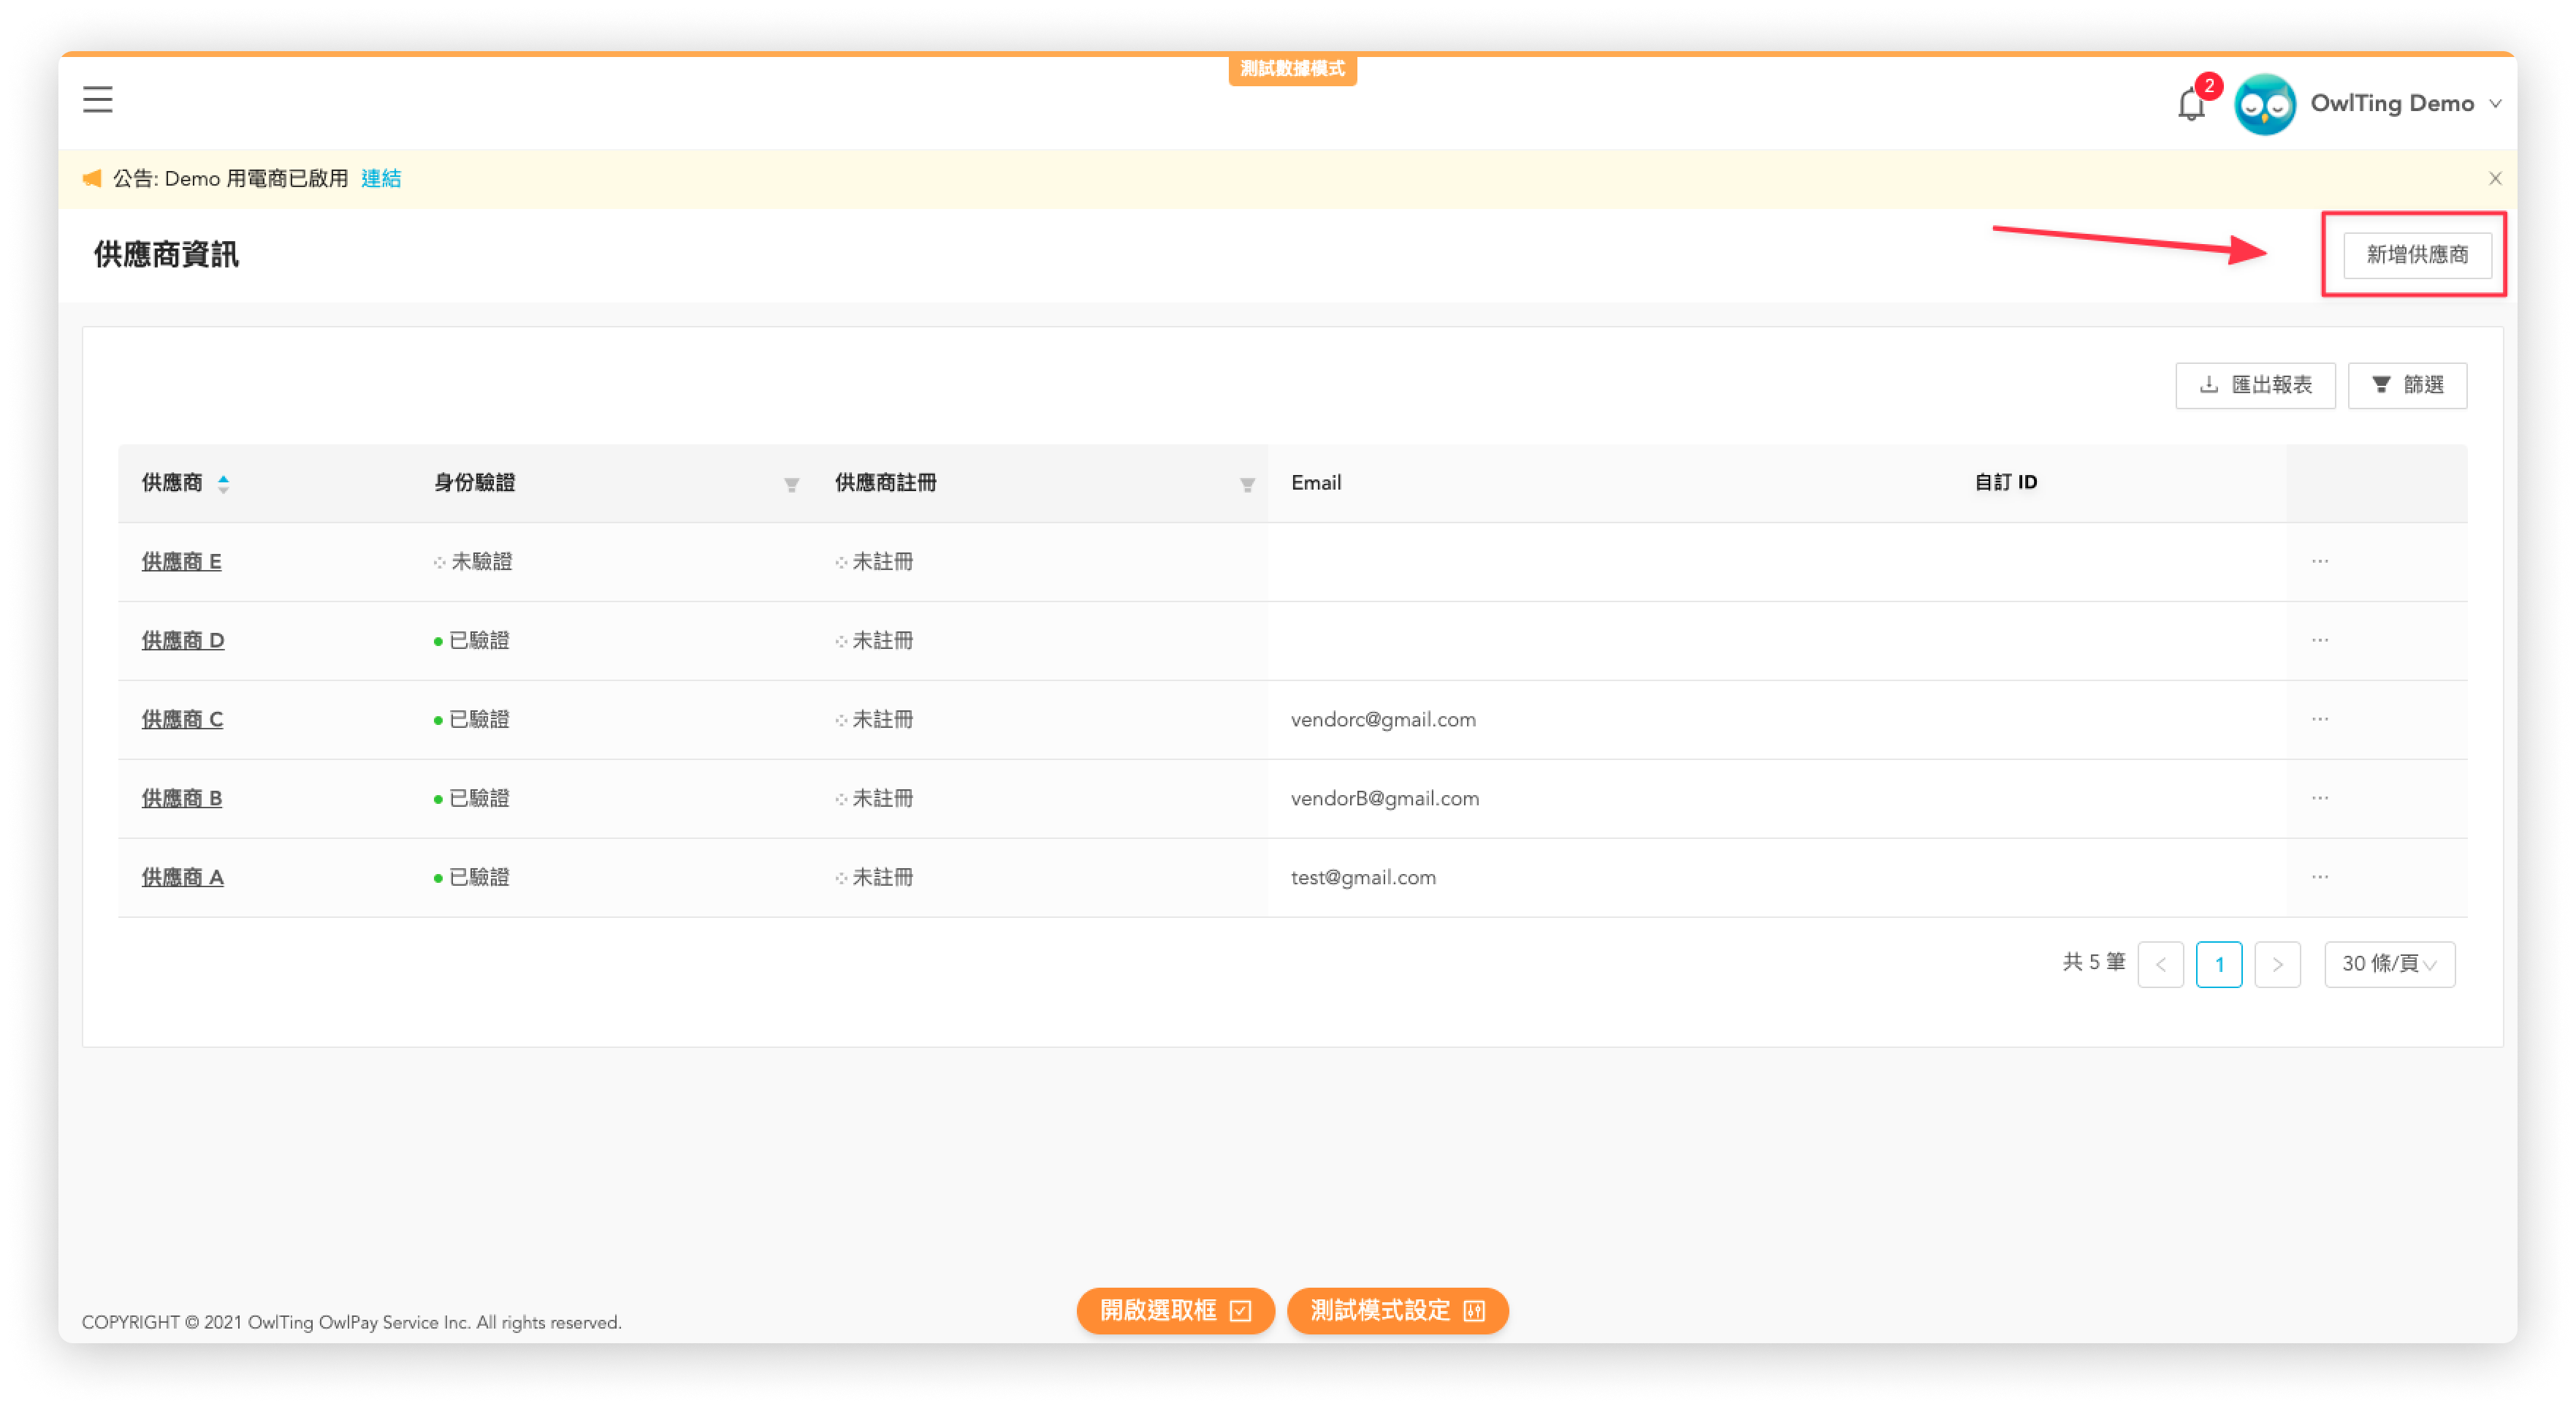2576x1409 pixels.
Task: Select page 1 in pagination
Action: 2218,965
